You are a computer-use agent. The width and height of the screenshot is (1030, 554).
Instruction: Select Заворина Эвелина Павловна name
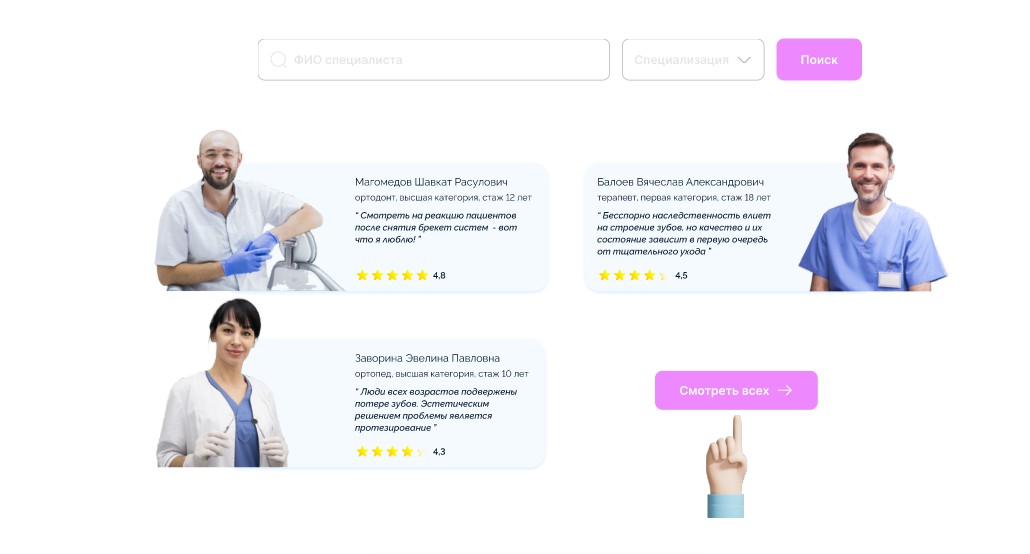[427, 358]
